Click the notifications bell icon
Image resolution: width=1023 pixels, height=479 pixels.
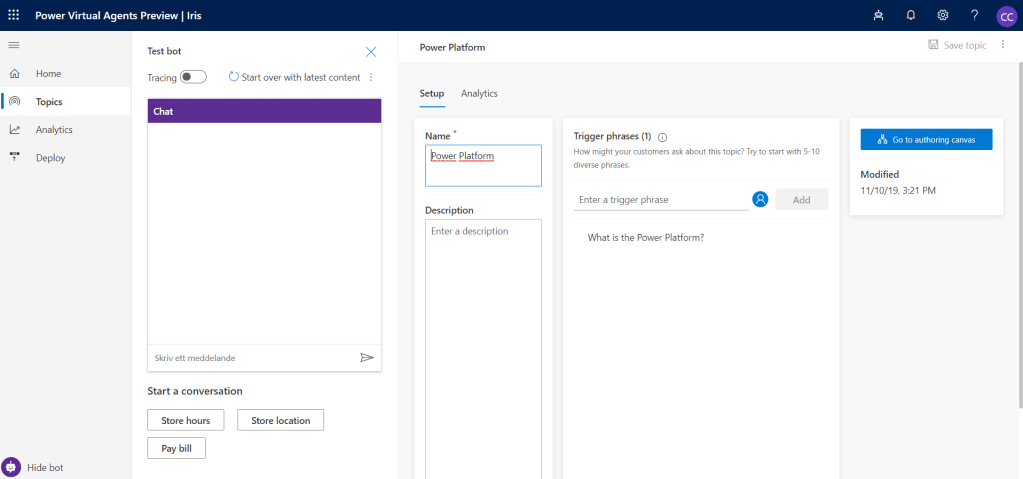tap(911, 15)
